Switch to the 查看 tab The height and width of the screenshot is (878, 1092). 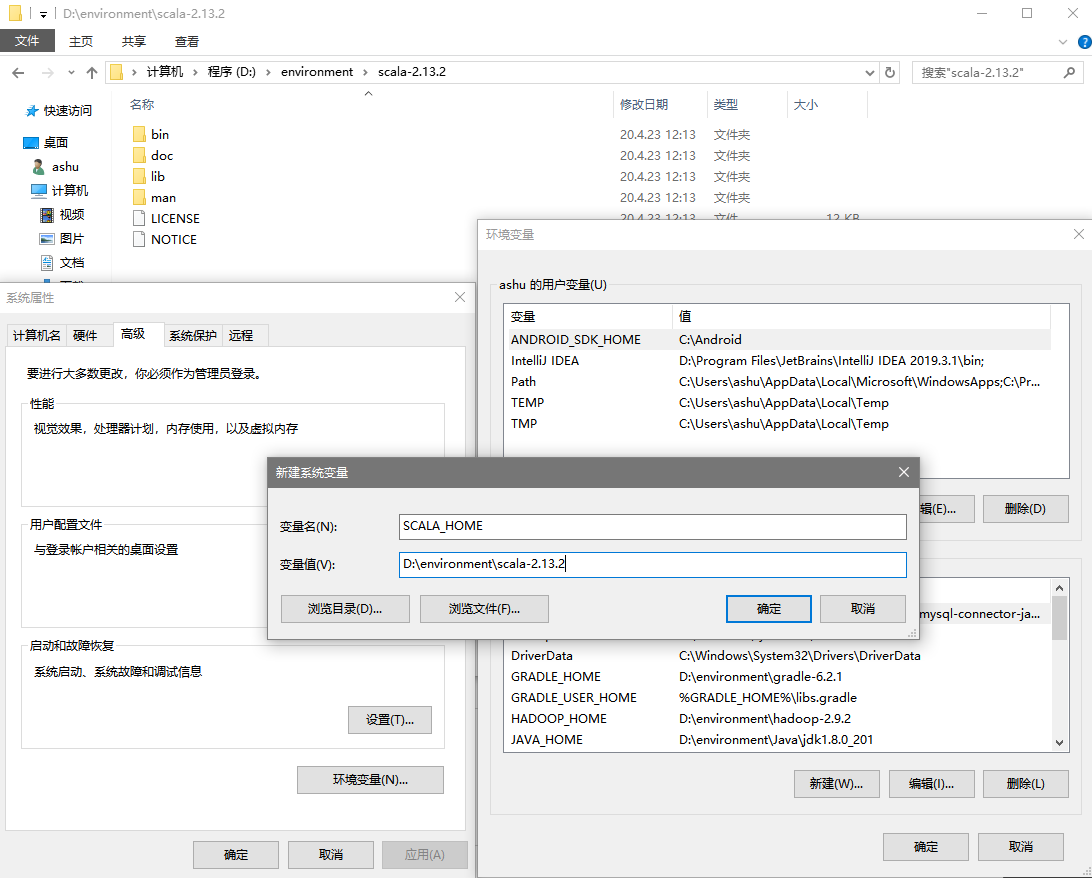coord(186,41)
